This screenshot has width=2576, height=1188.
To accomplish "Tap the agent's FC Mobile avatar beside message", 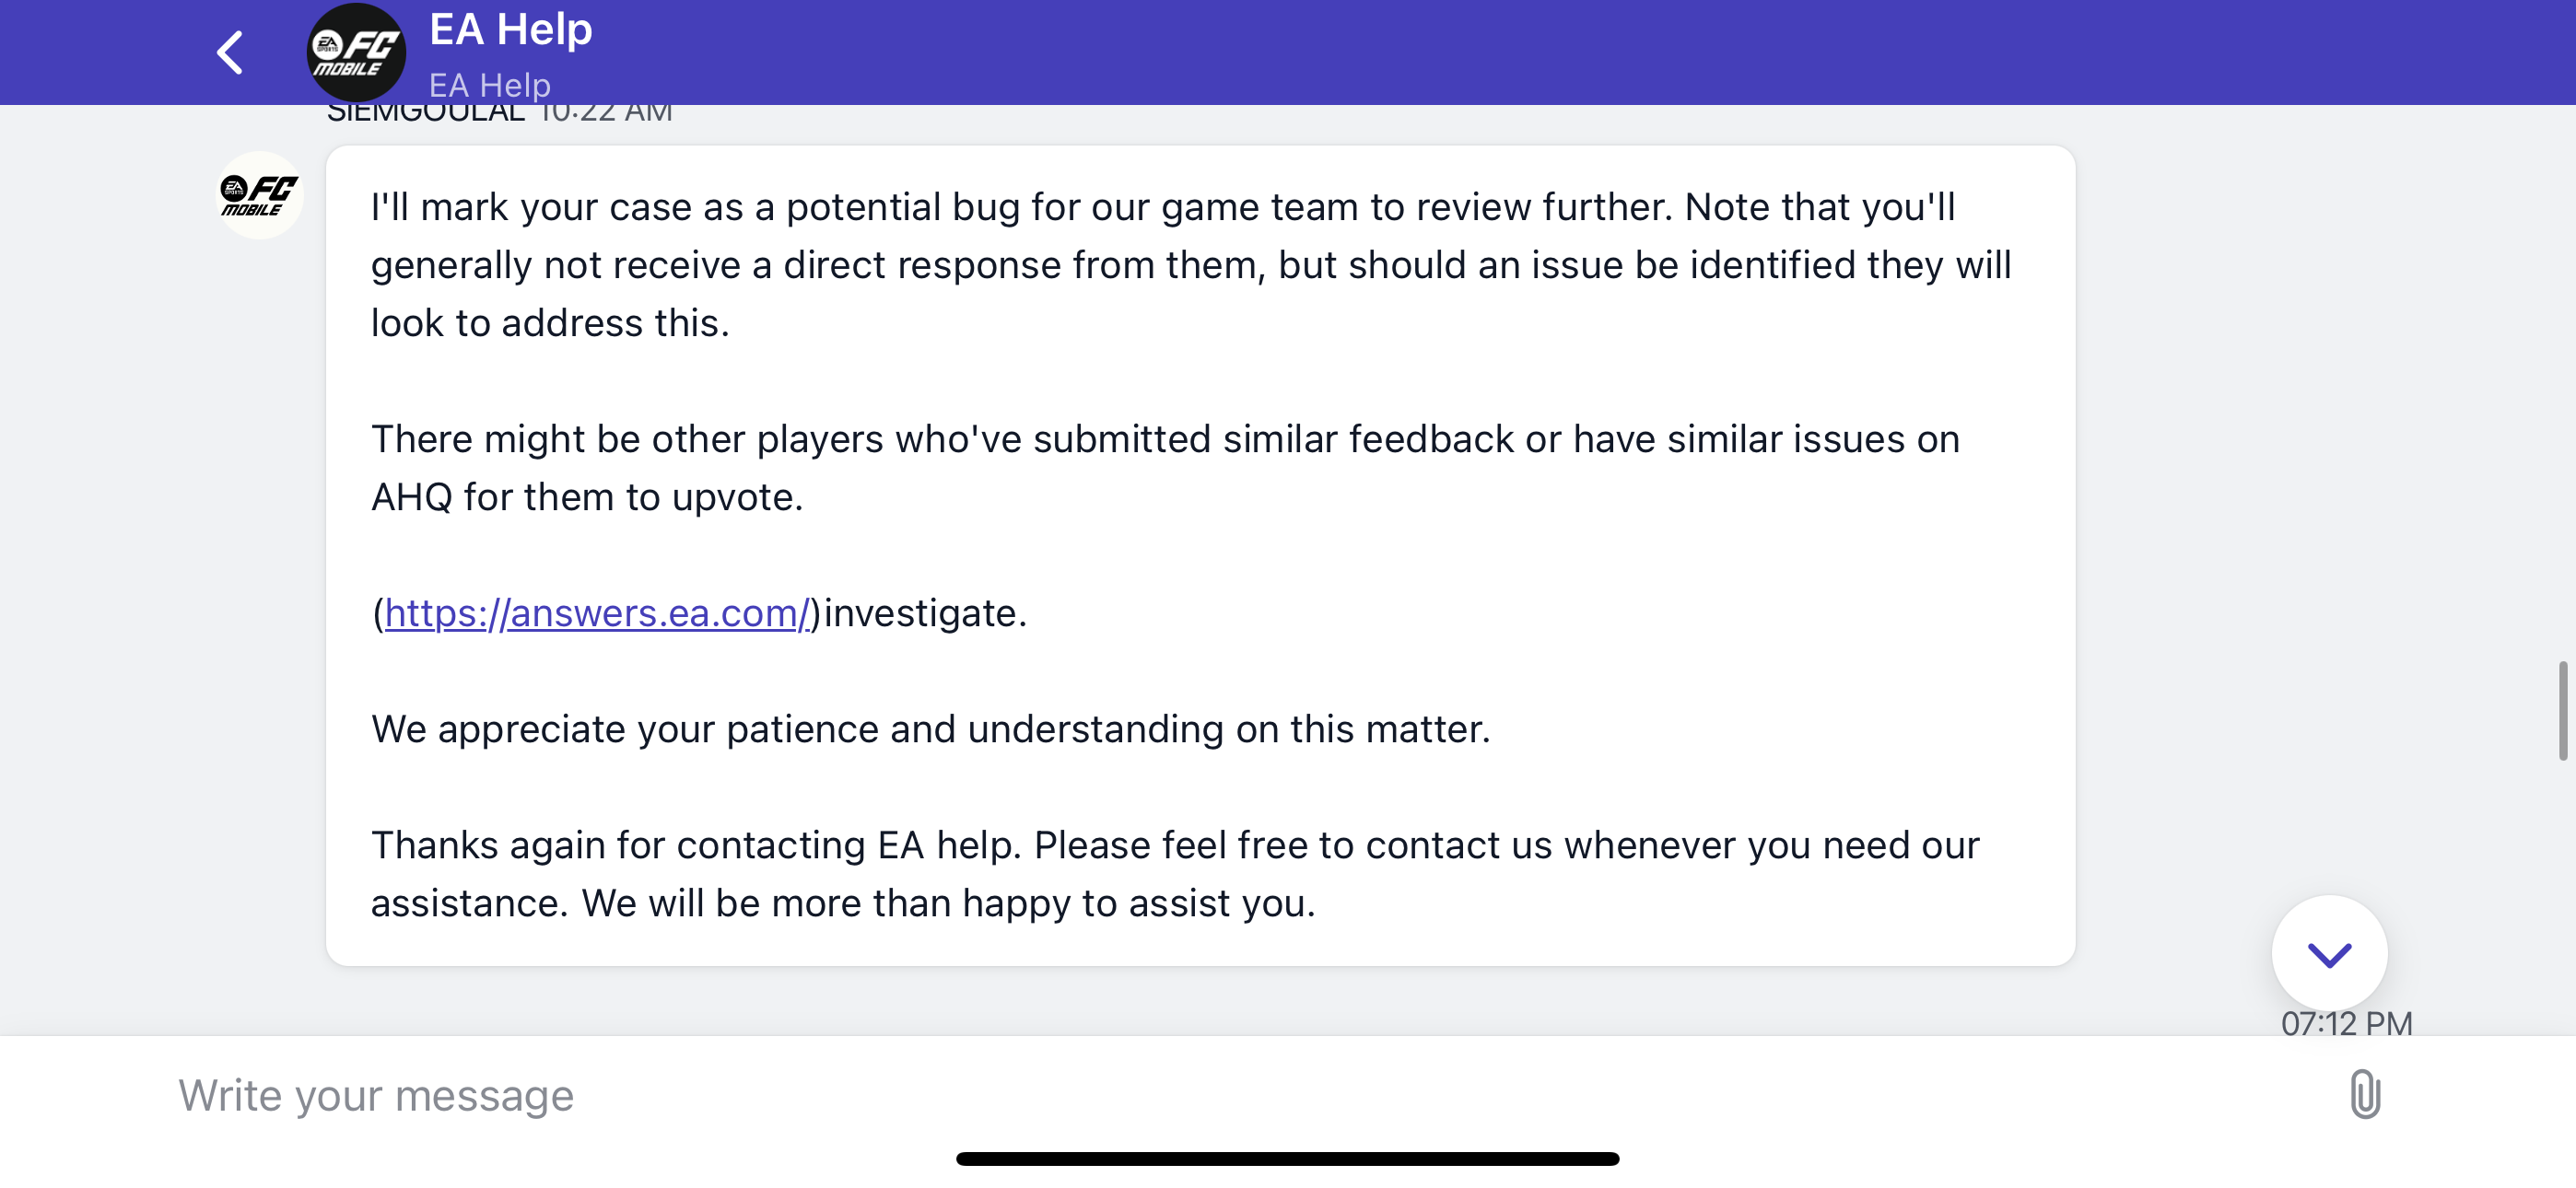I will [x=260, y=195].
